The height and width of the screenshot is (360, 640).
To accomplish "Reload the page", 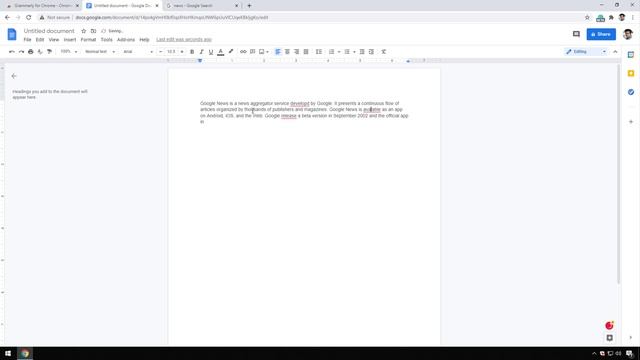I will (29, 18).
